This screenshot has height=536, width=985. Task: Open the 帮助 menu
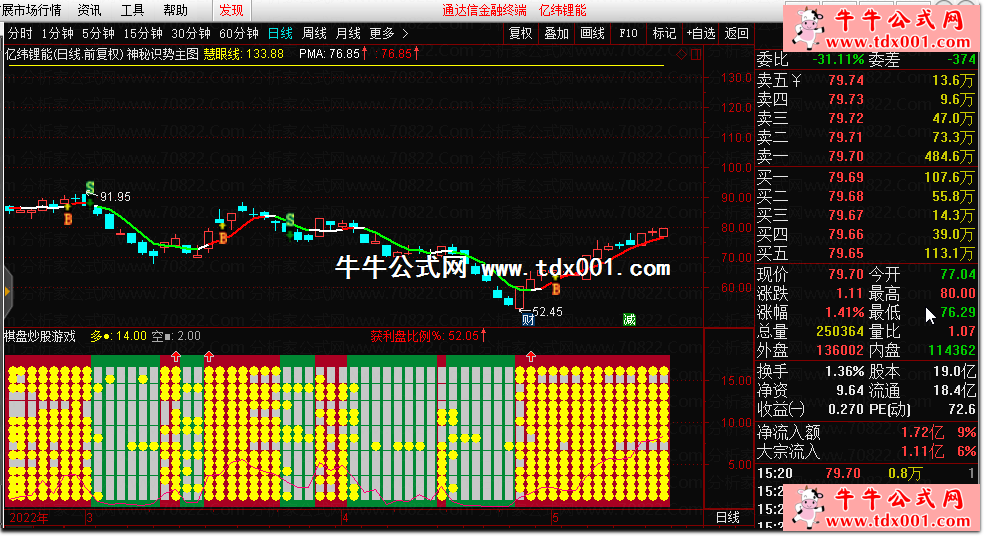[x=175, y=10]
